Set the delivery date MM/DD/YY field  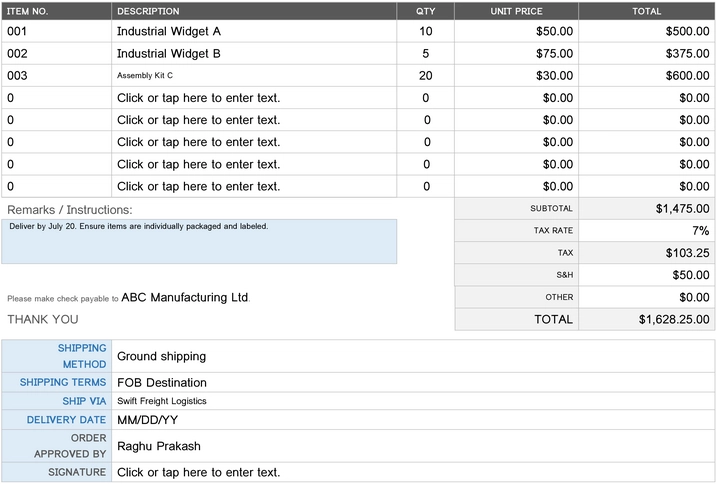[x=147, y=420]
